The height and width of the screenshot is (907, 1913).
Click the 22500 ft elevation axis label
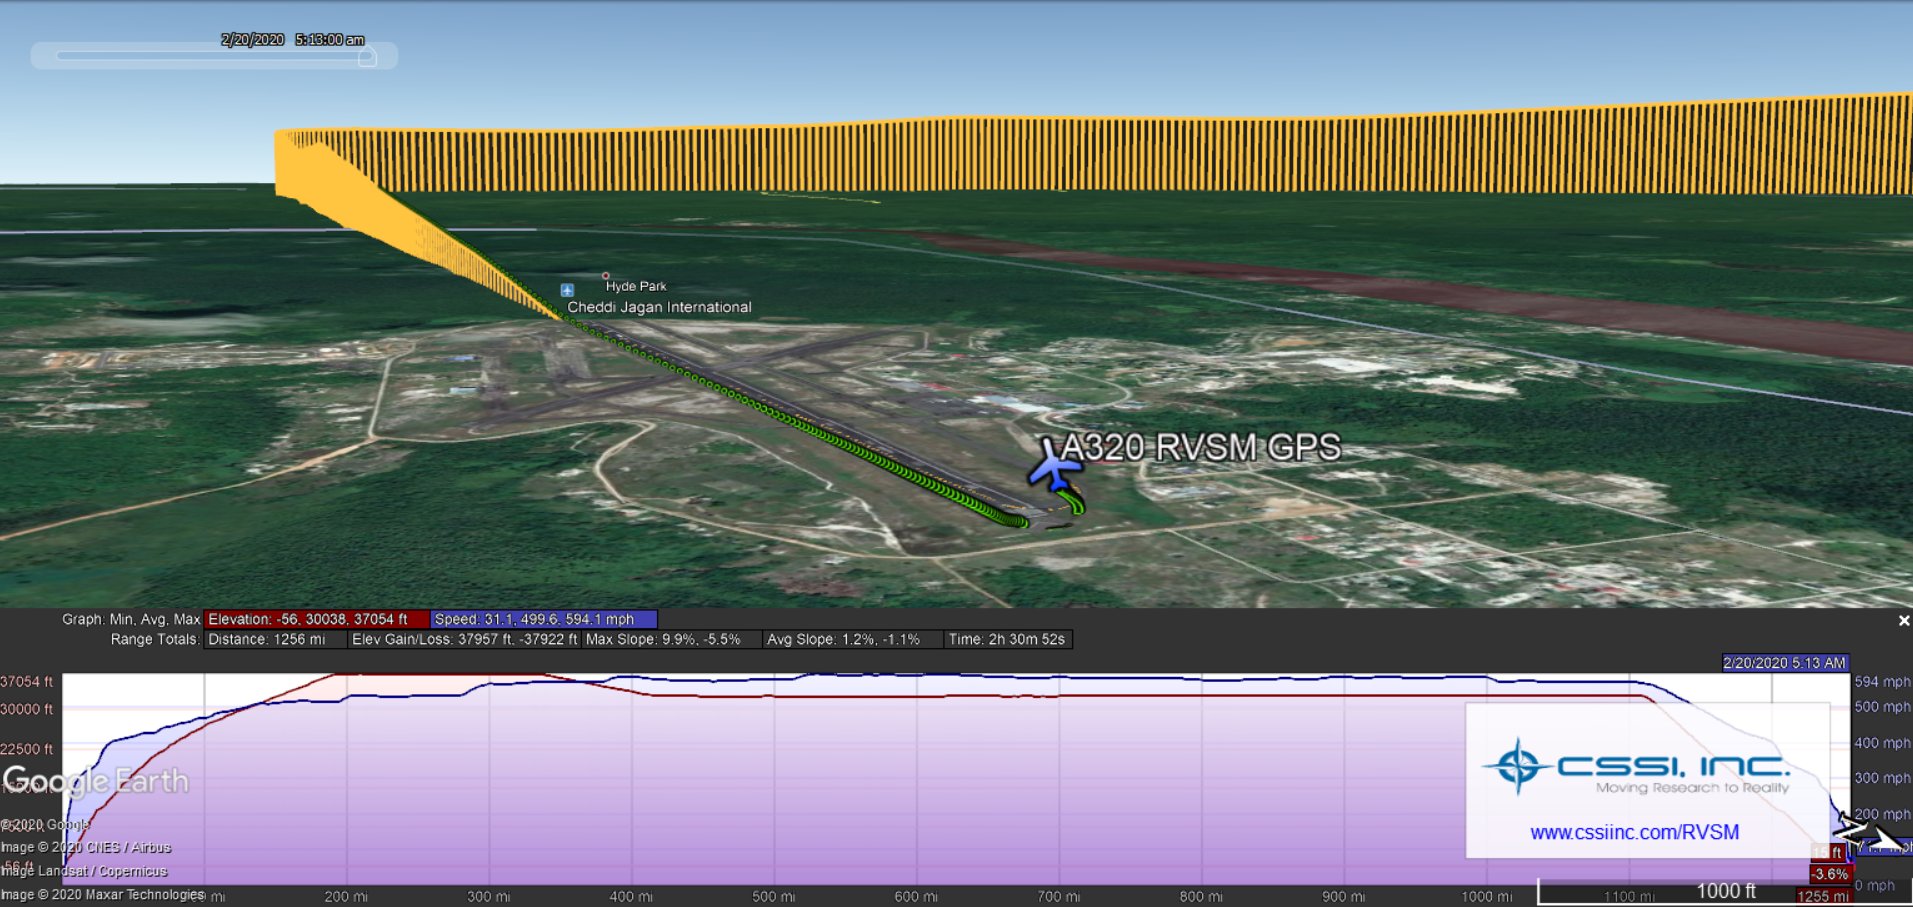[27, 749]
